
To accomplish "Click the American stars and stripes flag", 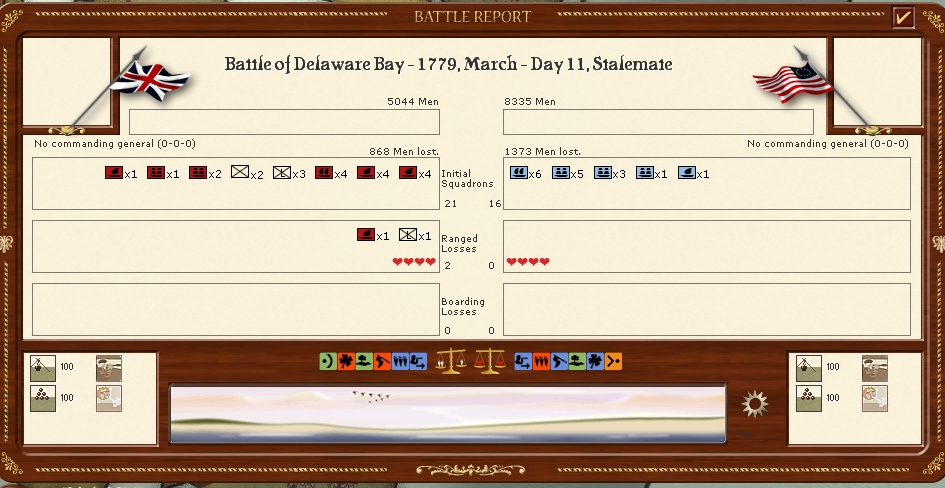I will [x=792, y=79].
